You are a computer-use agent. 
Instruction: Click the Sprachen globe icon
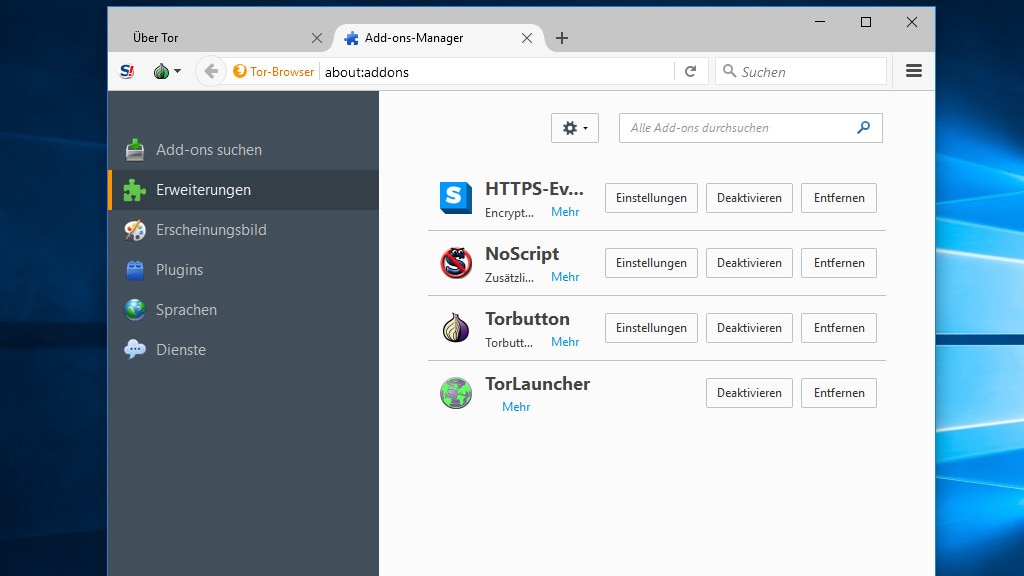click(135, 310)
